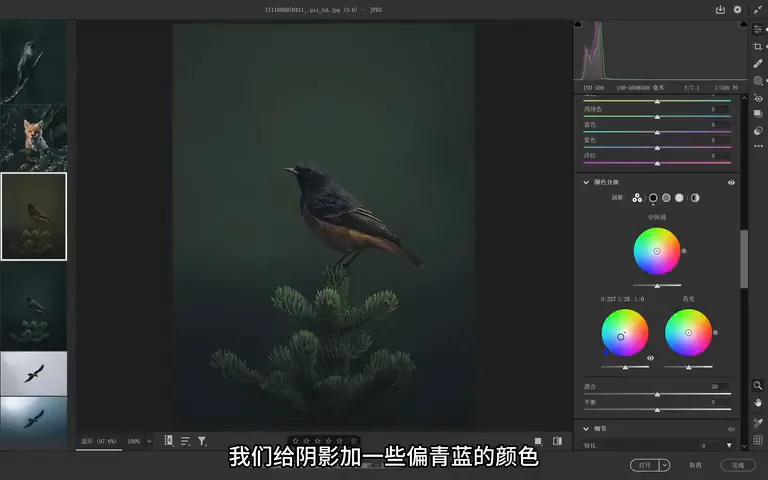Open the preferences gear icon
This screenshot has width=768, height=480.
pos(737,9)
